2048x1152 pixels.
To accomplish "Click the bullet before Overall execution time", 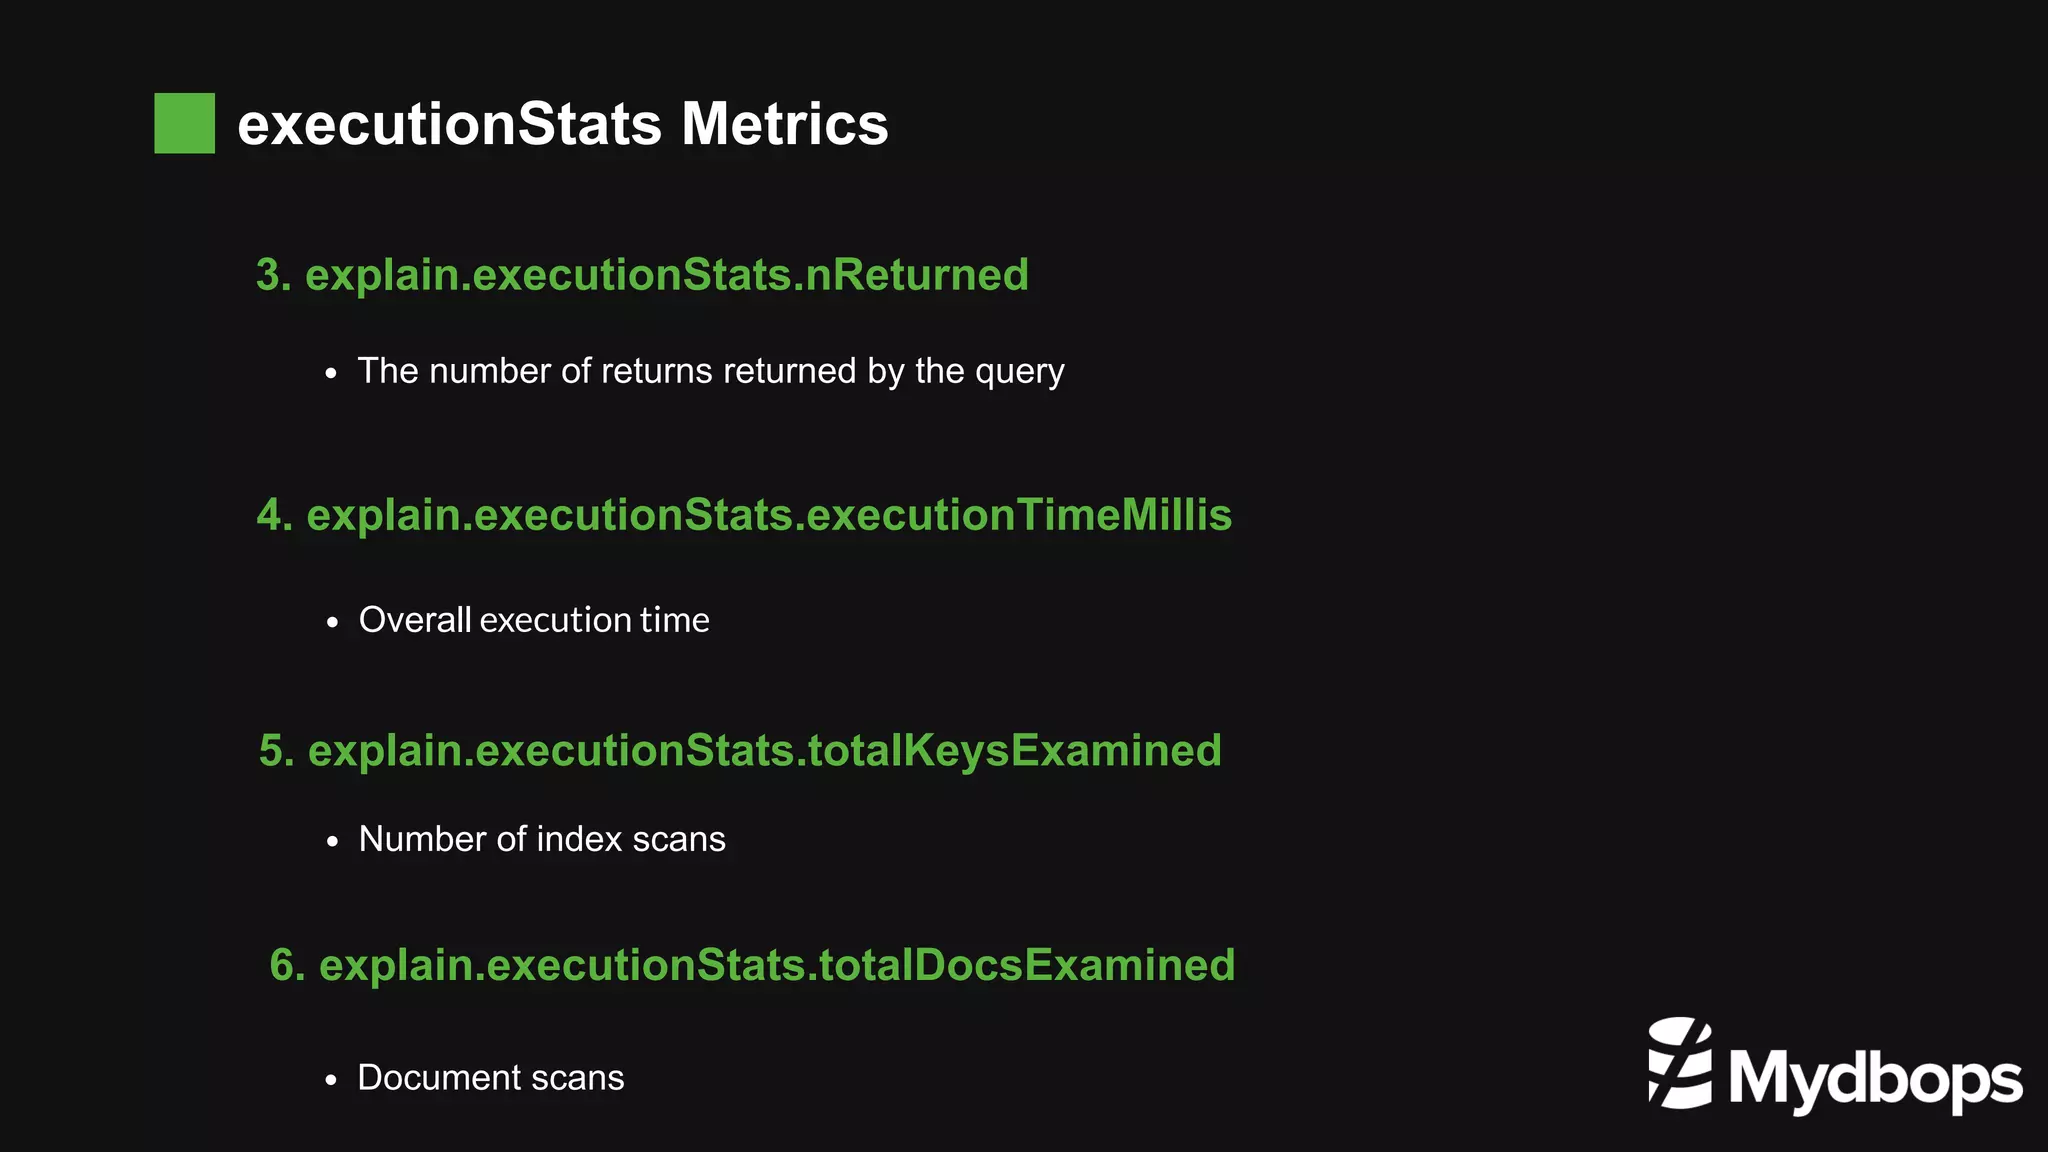I will click(332, 623).
